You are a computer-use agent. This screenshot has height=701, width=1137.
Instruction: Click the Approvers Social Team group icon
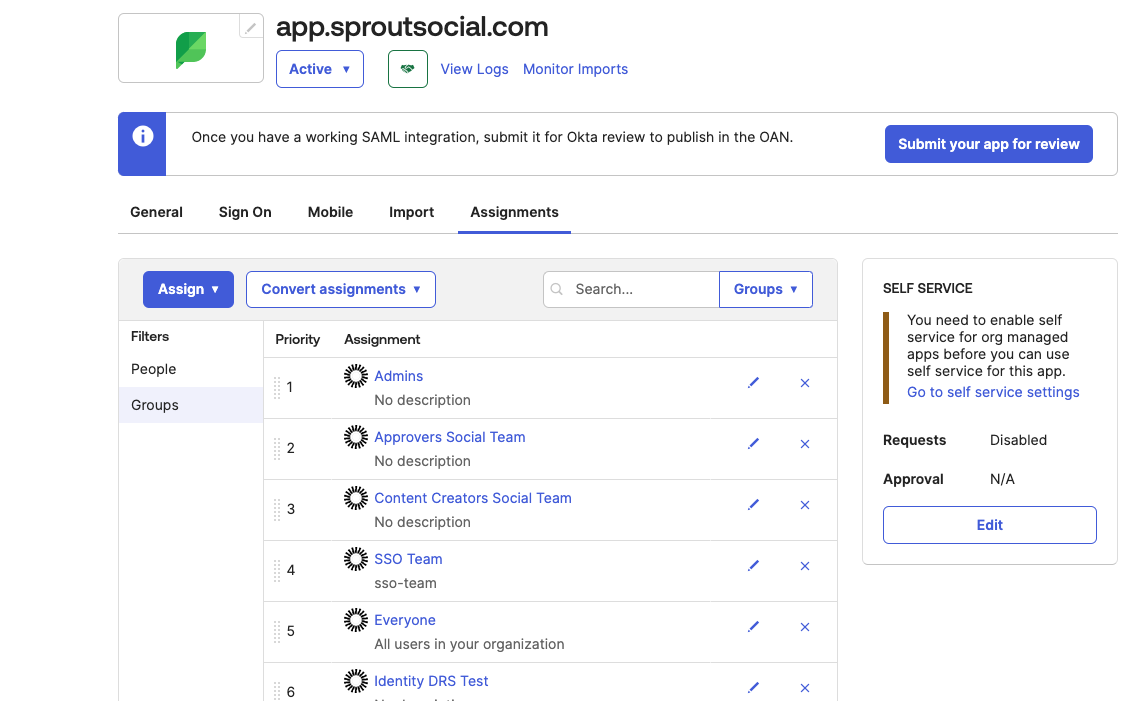pyautogui.click(x=355, y=436)
